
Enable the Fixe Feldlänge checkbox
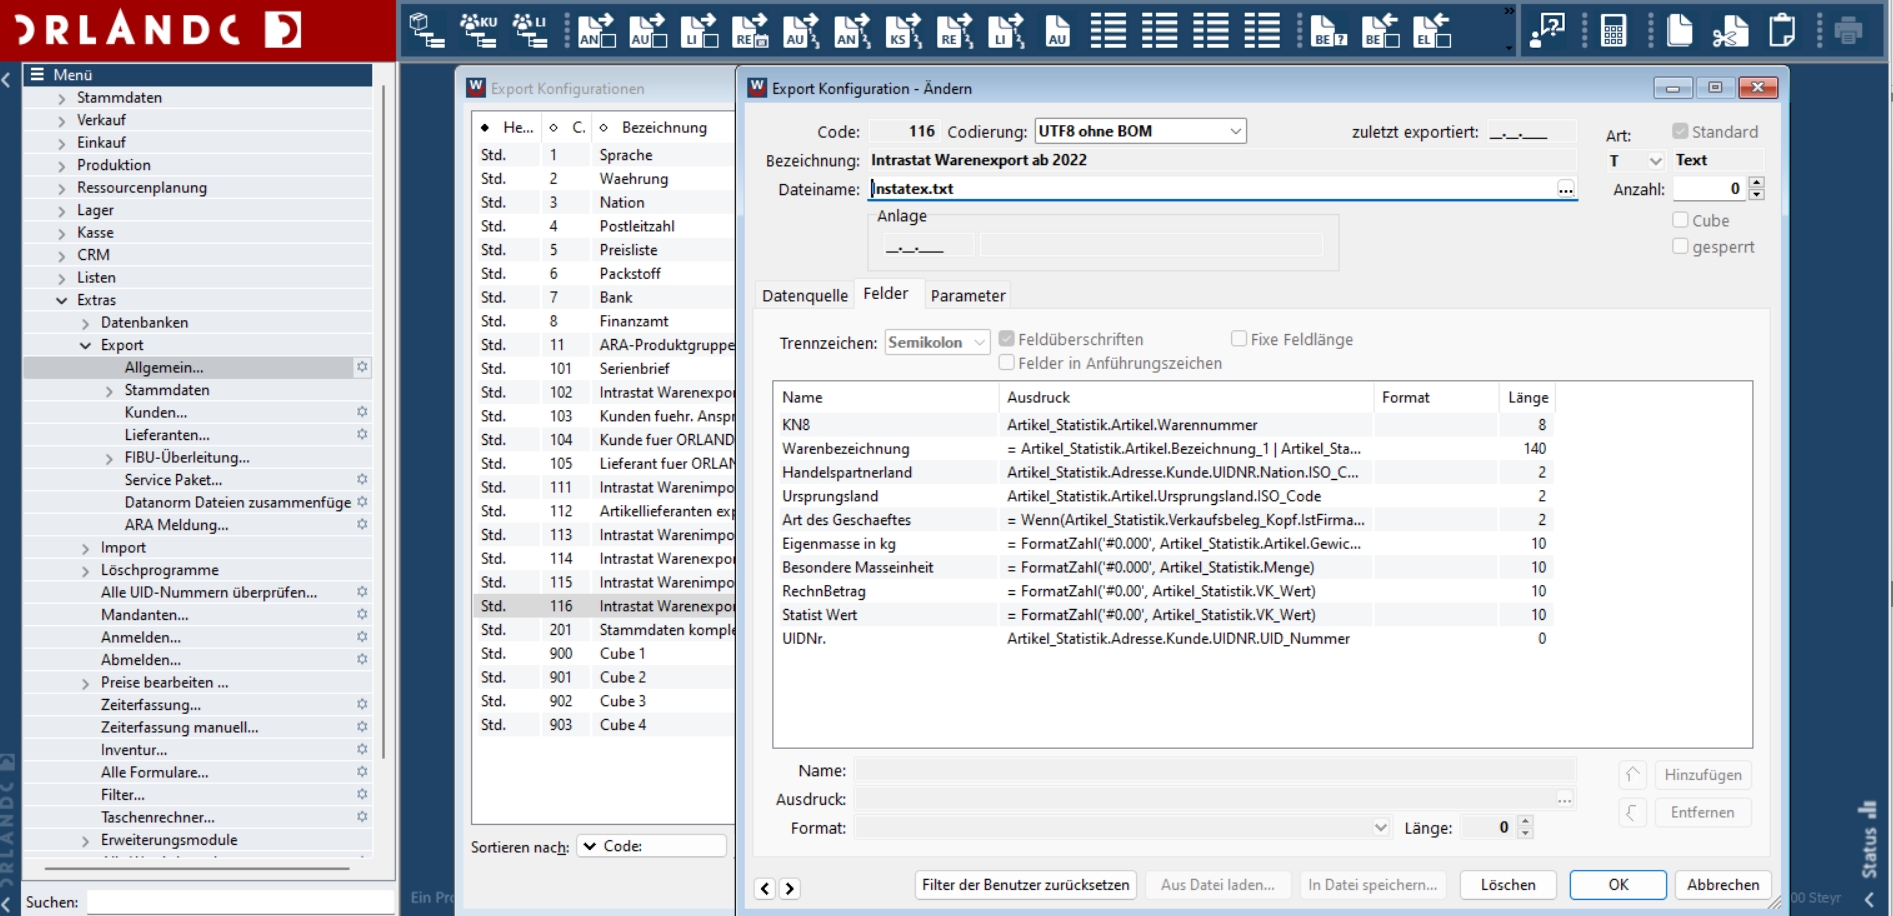click(1239, 339)
